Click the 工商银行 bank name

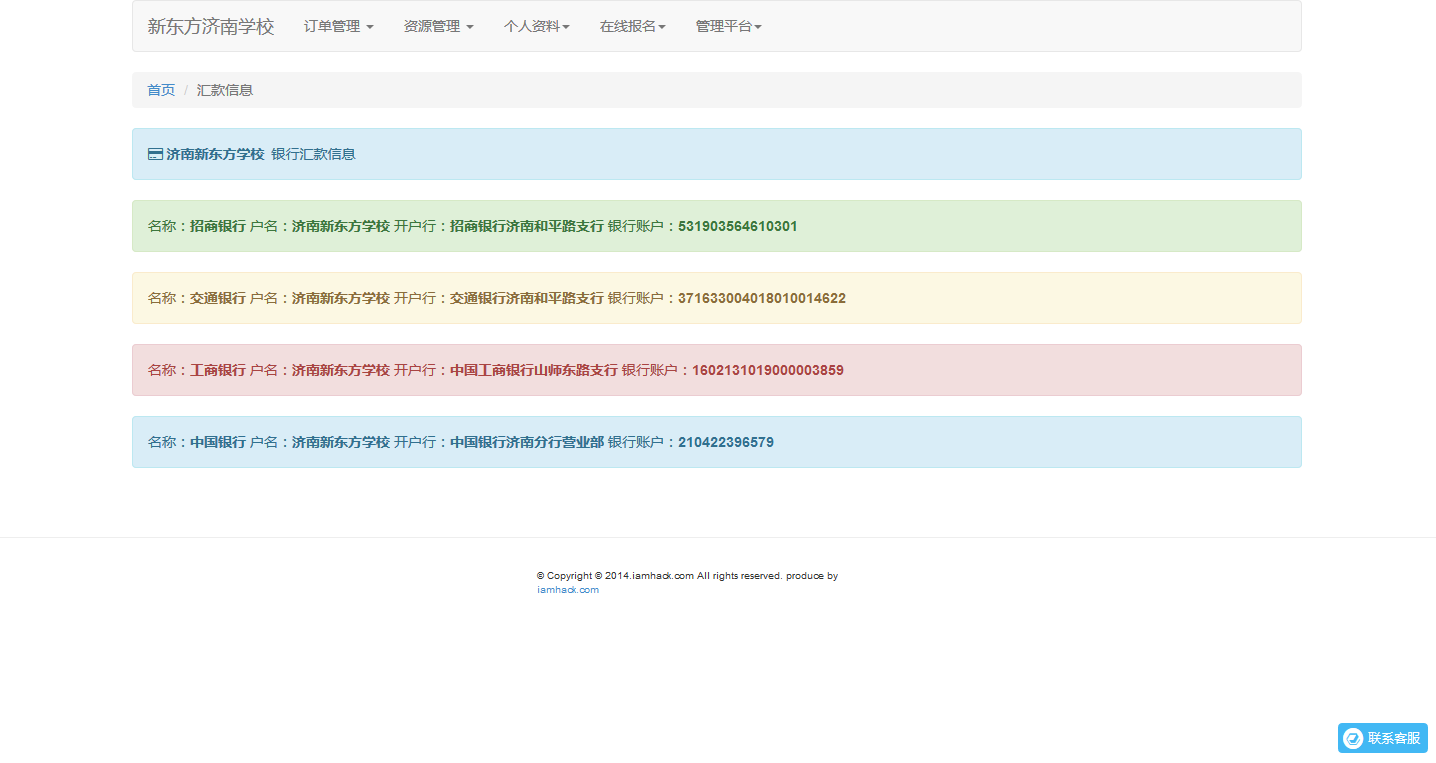tap(218, 370)
